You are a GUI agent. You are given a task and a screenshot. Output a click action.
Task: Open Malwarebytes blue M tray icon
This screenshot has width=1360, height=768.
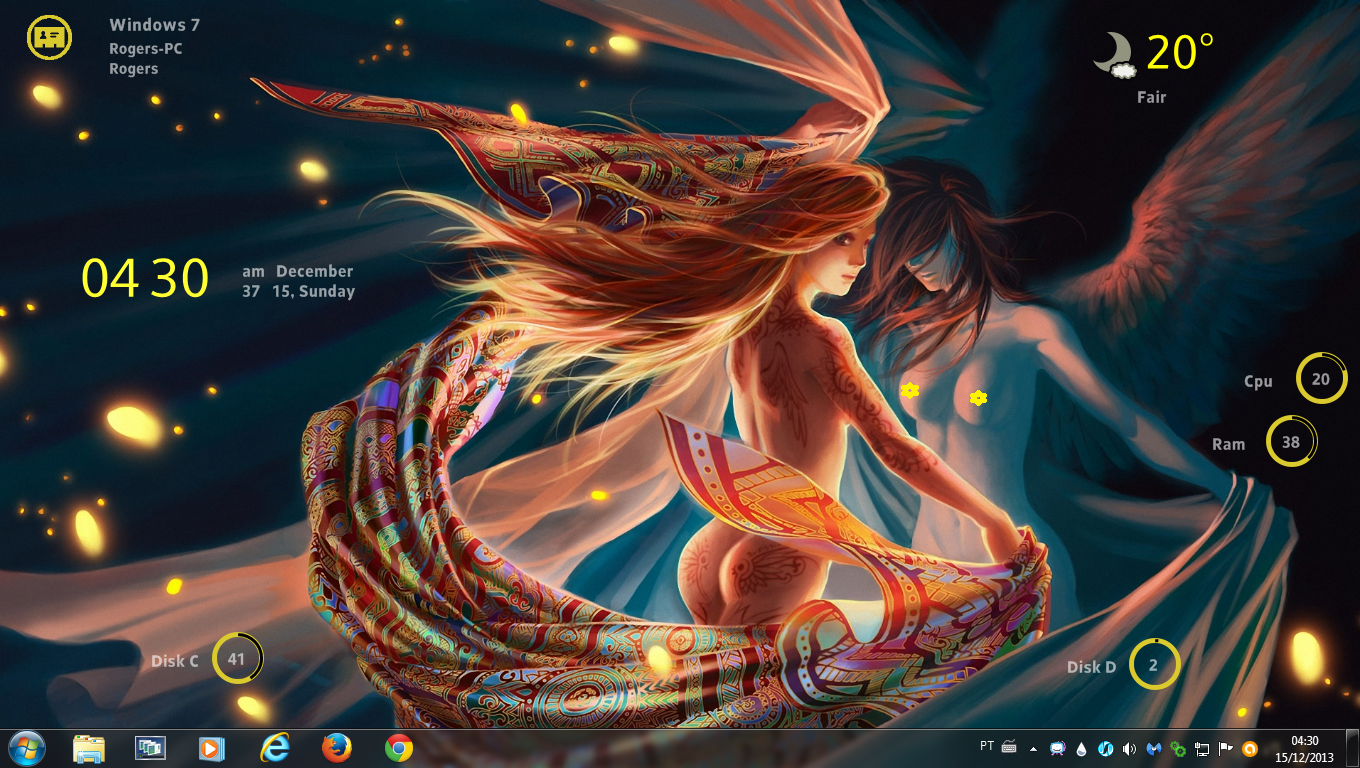pyautogui.click(x=1154, y=748)
